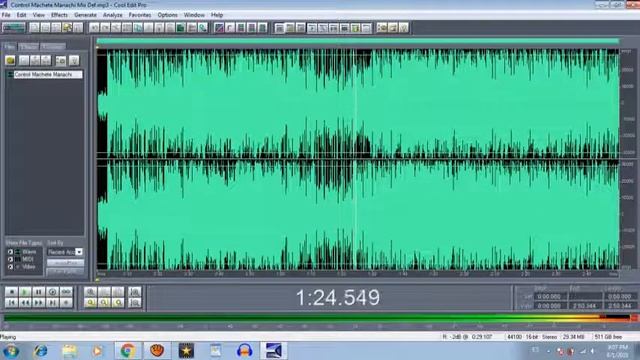Viewport: 640px width, 360px height.
Task: Click the Stop transport button
Action: (x=11, y=292)
